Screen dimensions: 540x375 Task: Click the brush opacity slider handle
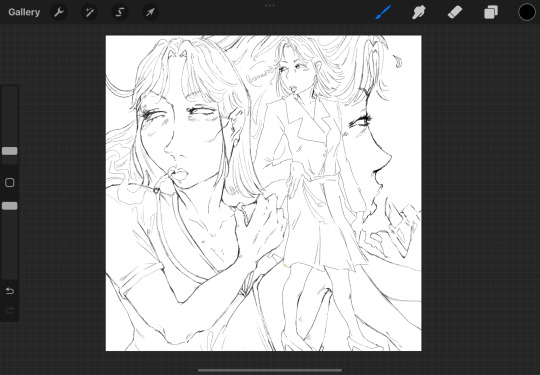pyautogui.click(x=10, y=206)
